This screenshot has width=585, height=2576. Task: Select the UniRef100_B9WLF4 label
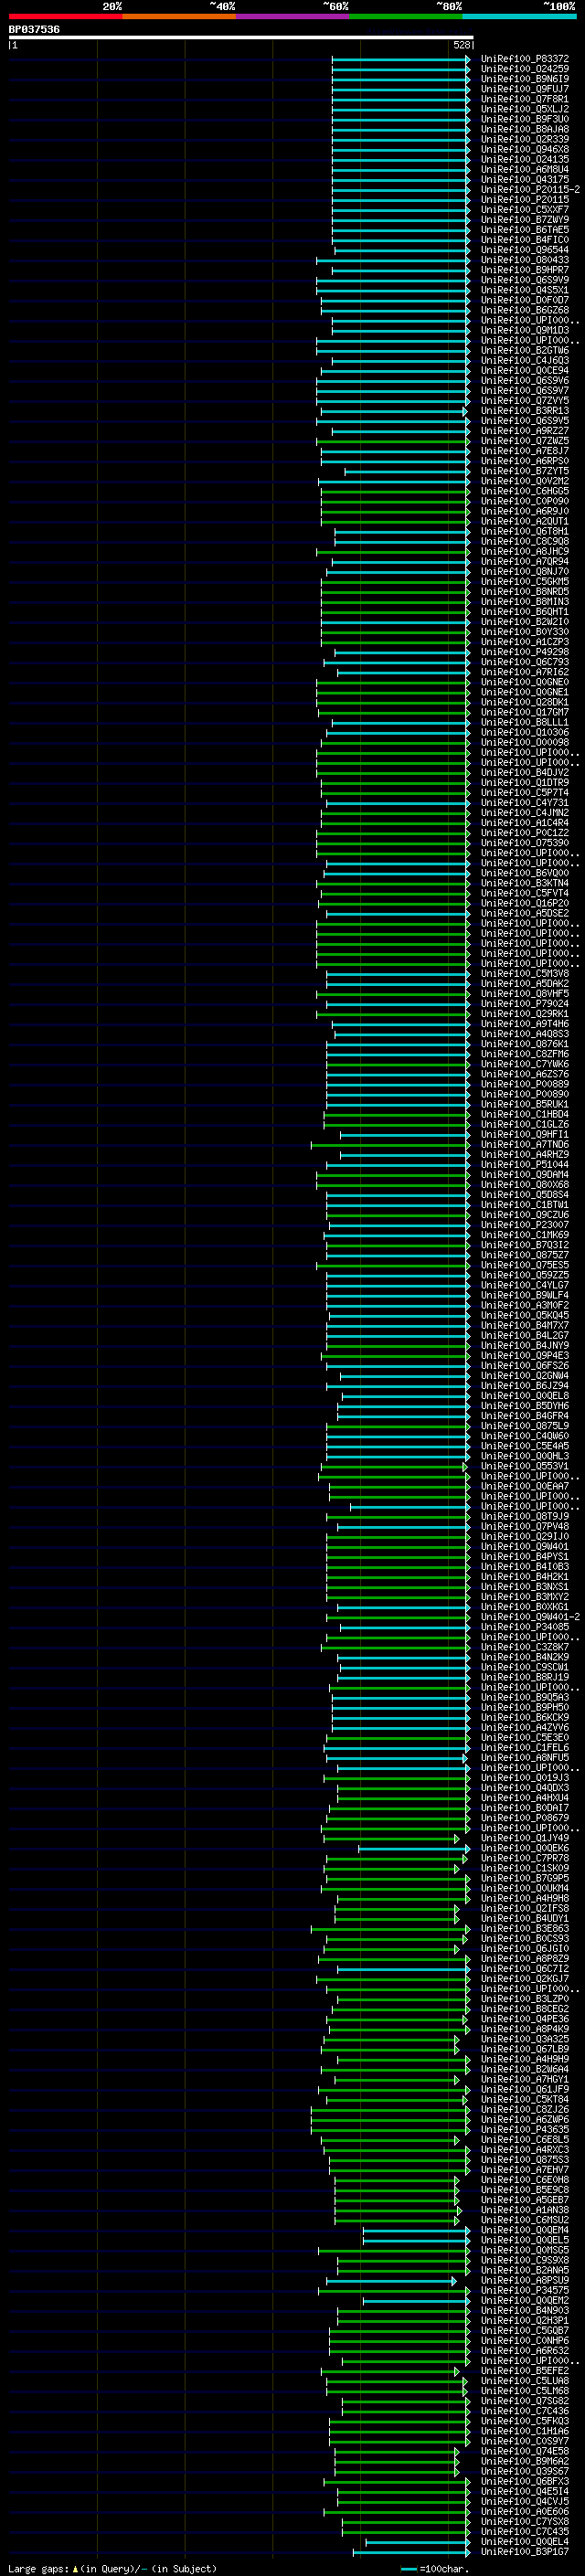(524, 1295)
